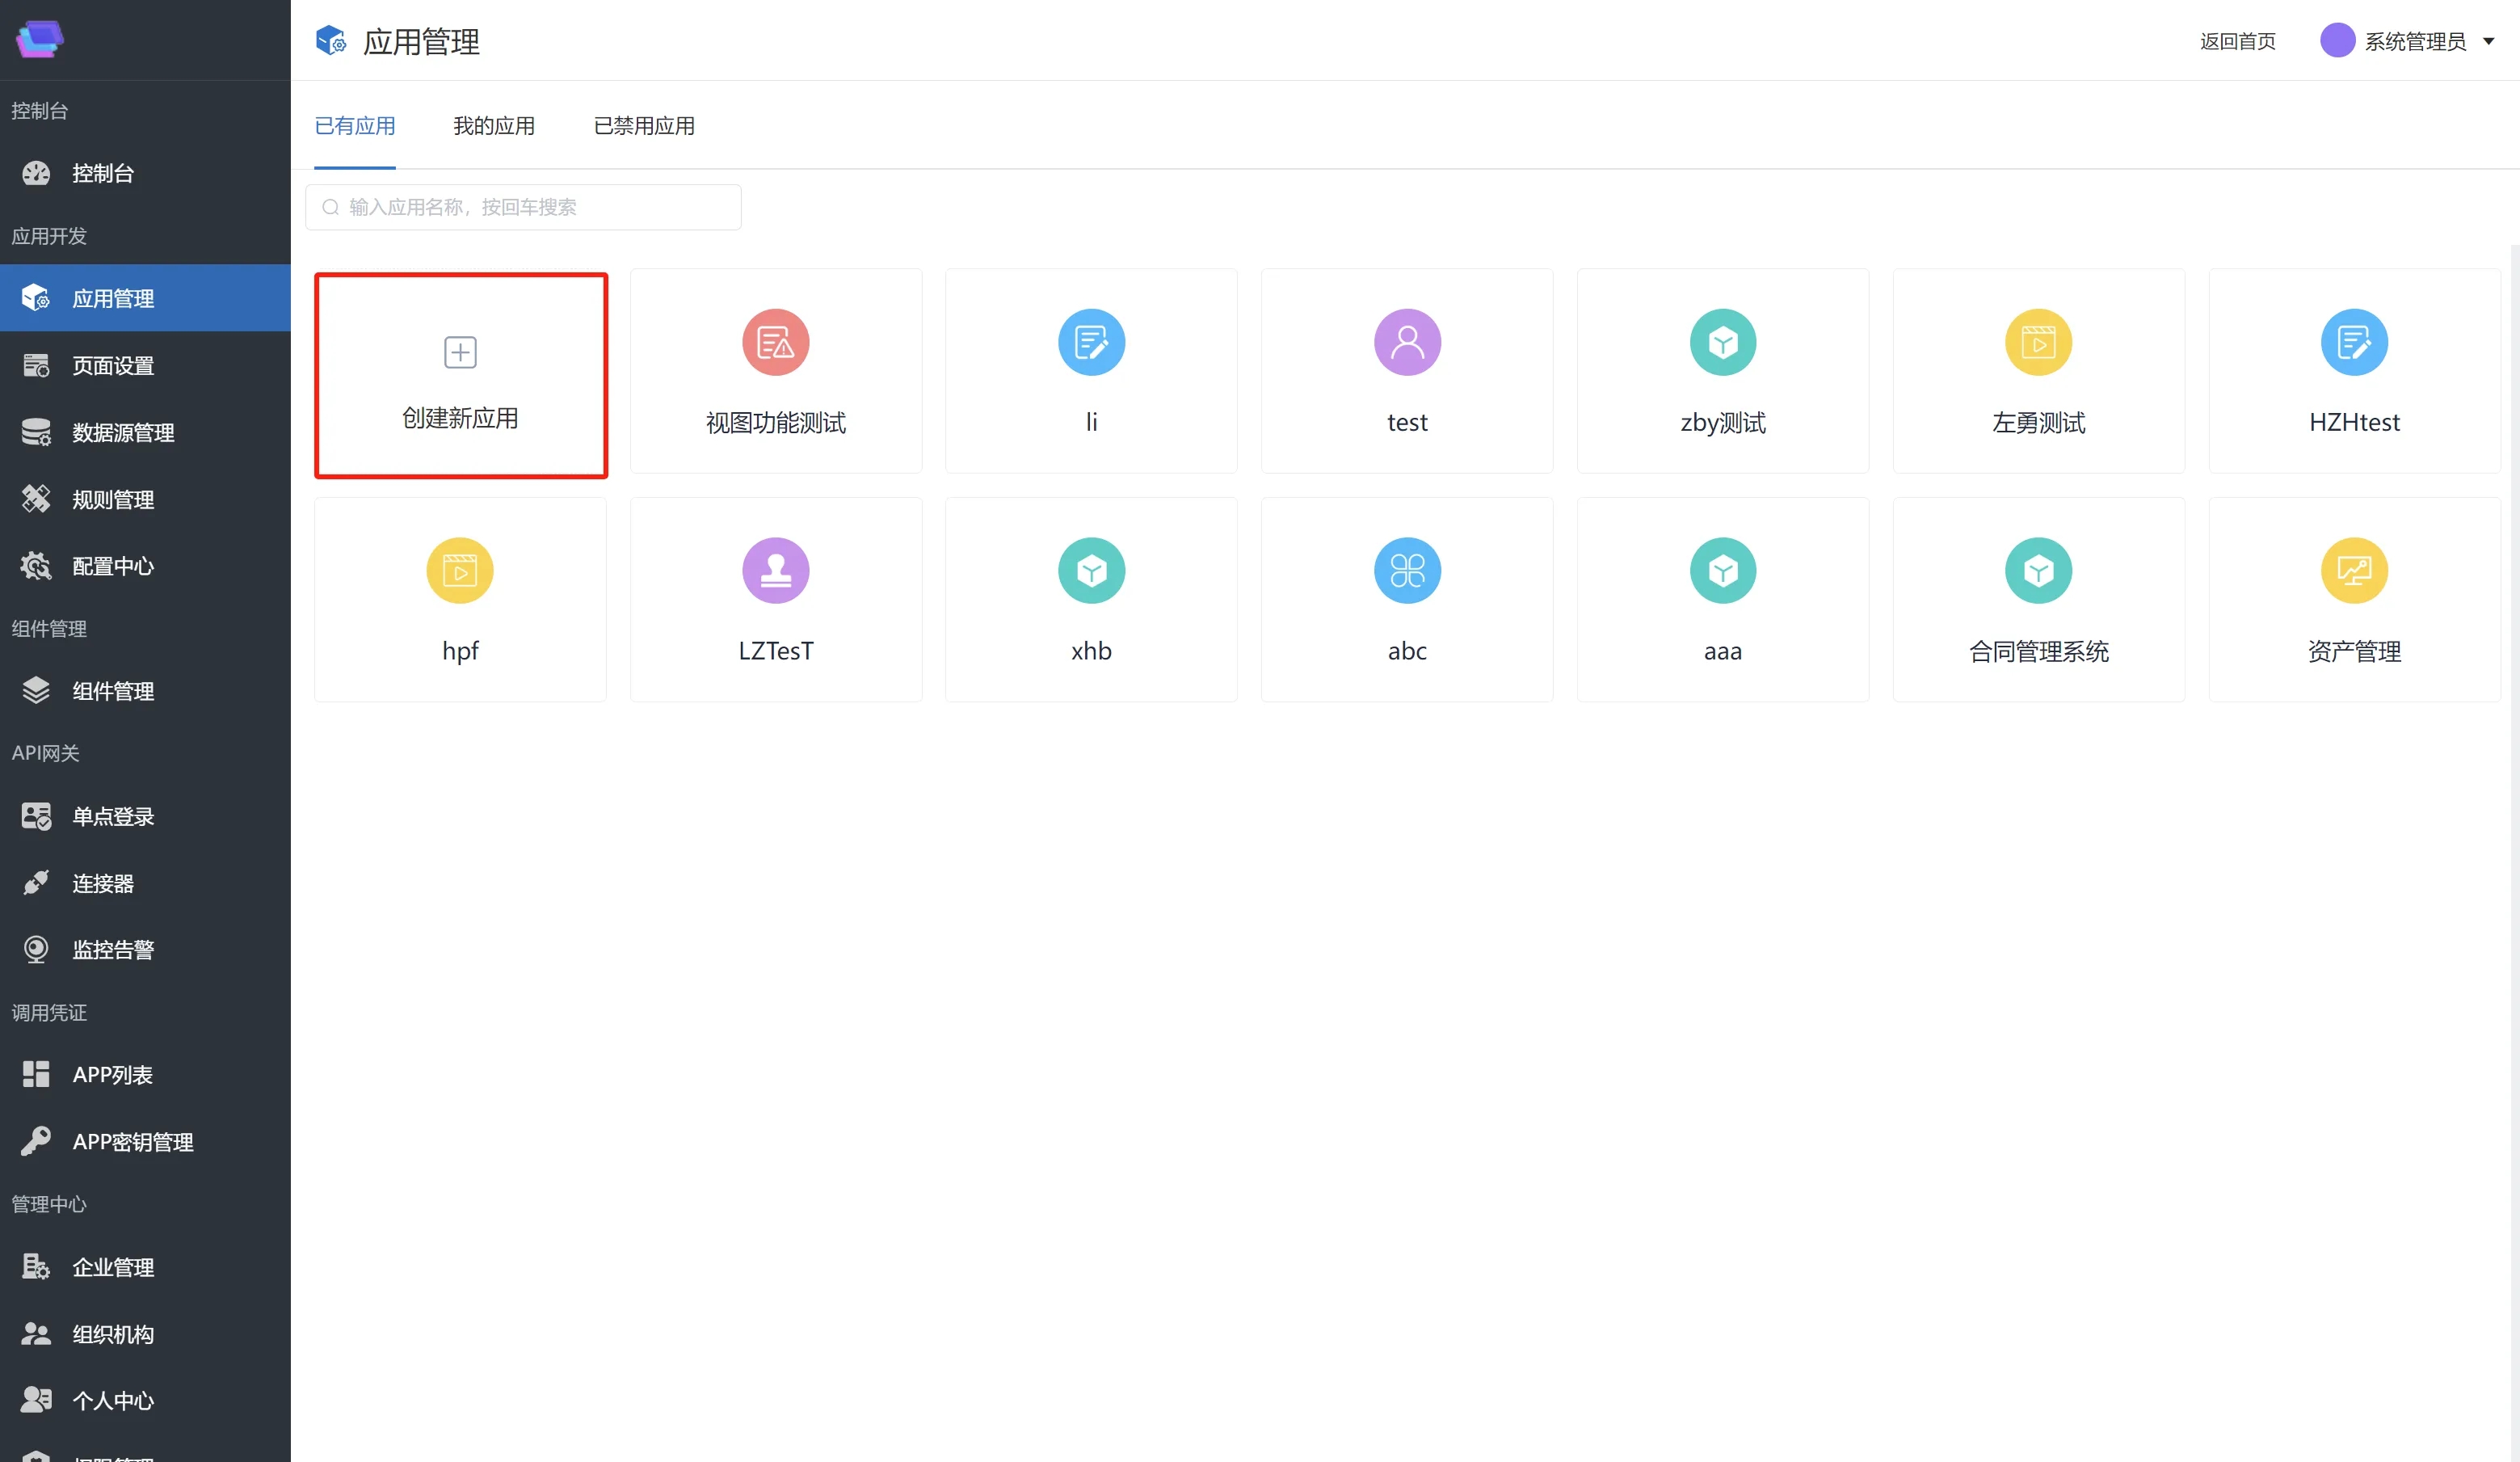The height and width of the screenshot is (1462, 2520).
Task: Expand the 系统管理员 user dropdown
Action: [x=2488, y=42]
